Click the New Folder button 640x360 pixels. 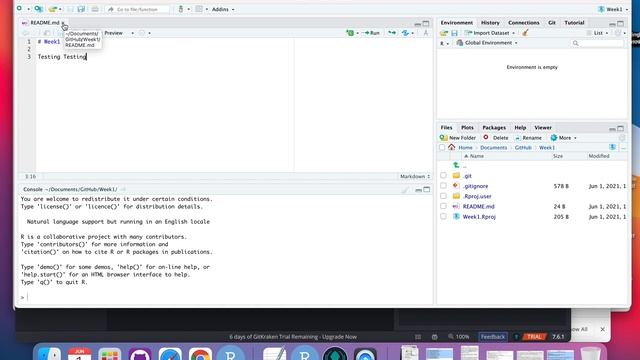click(458, 138)
